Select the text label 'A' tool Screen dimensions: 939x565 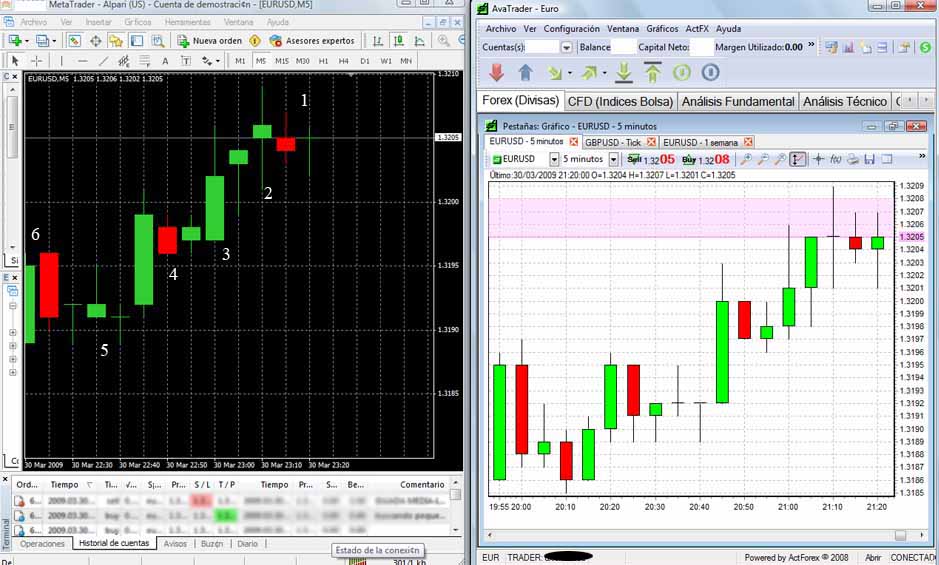164,61
